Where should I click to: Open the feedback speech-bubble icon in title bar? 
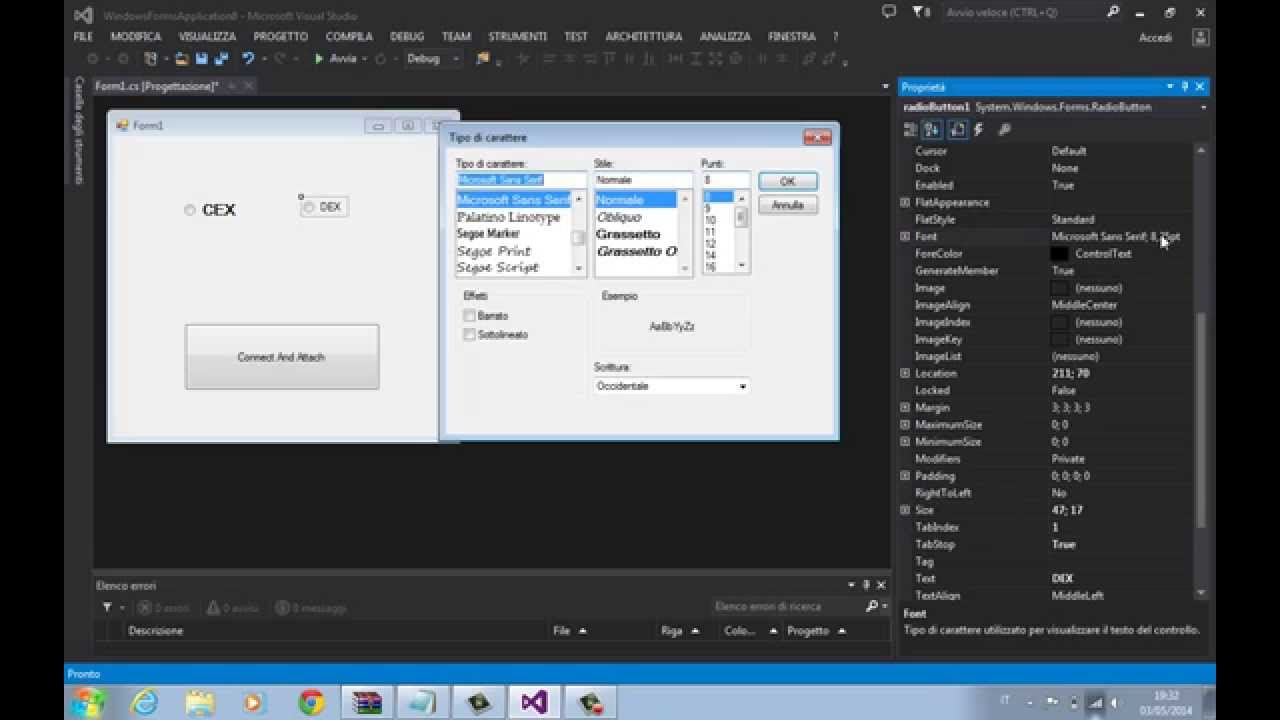889,12
